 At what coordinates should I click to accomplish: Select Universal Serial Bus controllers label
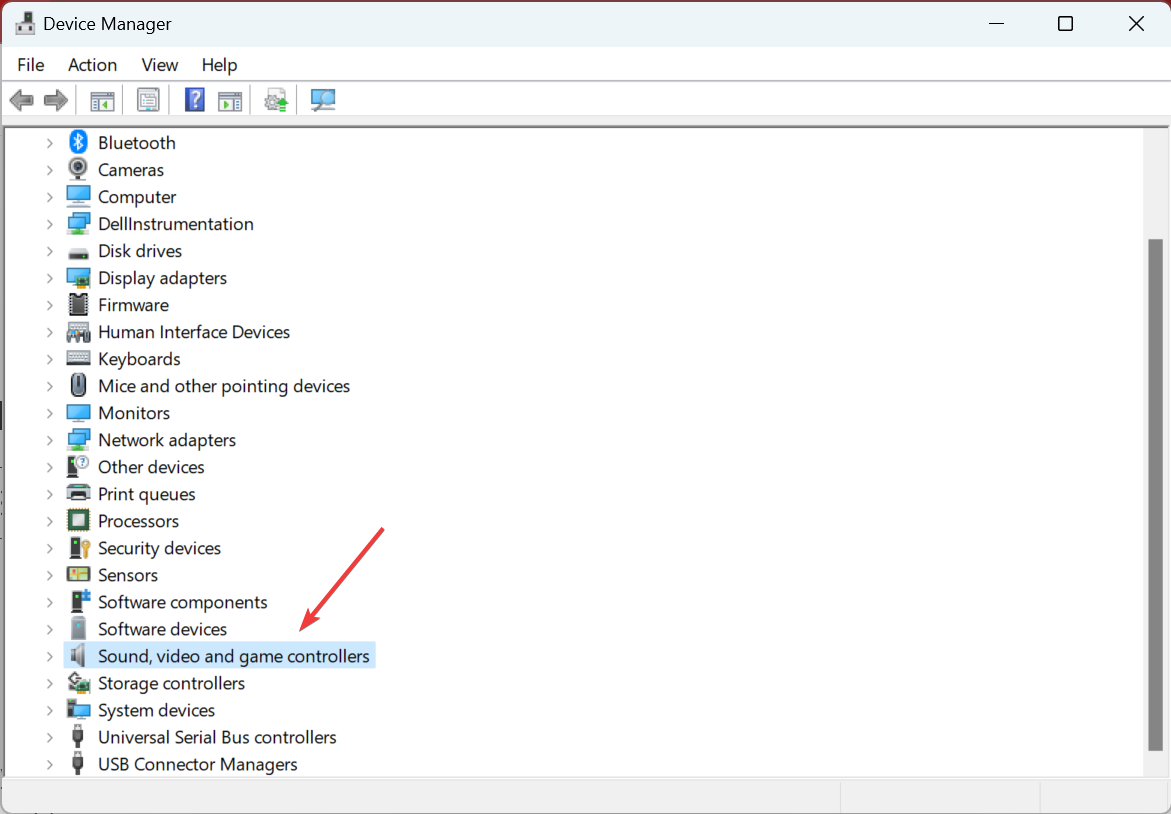(x=217, y=737)
